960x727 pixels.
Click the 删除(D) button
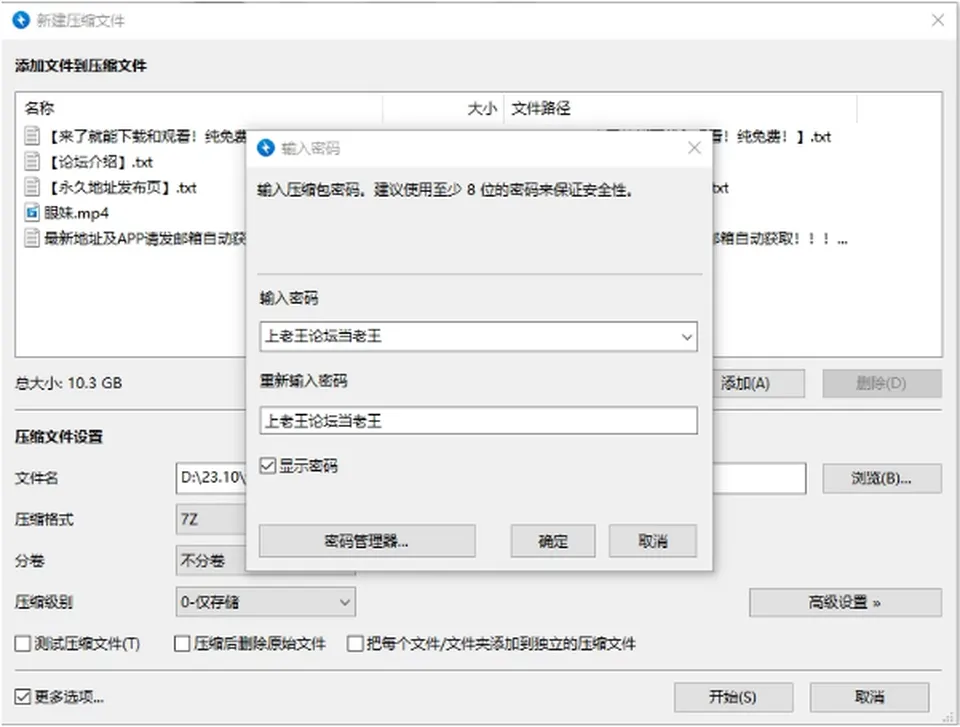[x=882, y=383]
